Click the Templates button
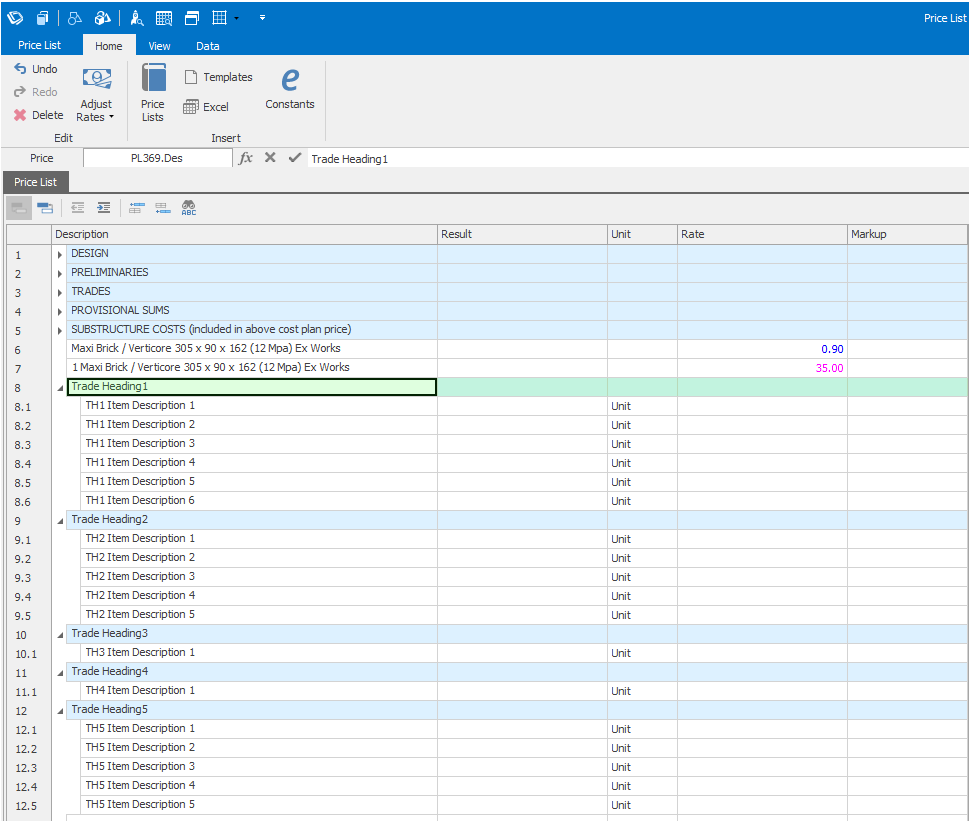Screen dimensions: 969x821 coord(218,76)
